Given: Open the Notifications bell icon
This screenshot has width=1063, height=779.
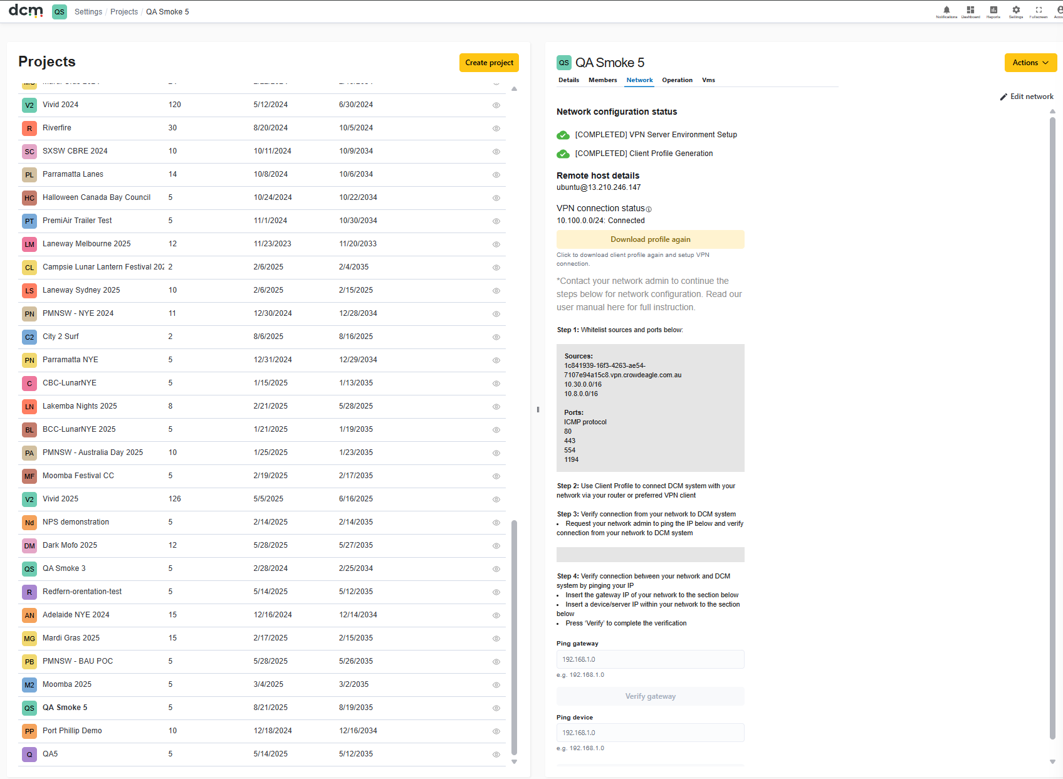Looking at the screenshot, I should click(946, 9).
